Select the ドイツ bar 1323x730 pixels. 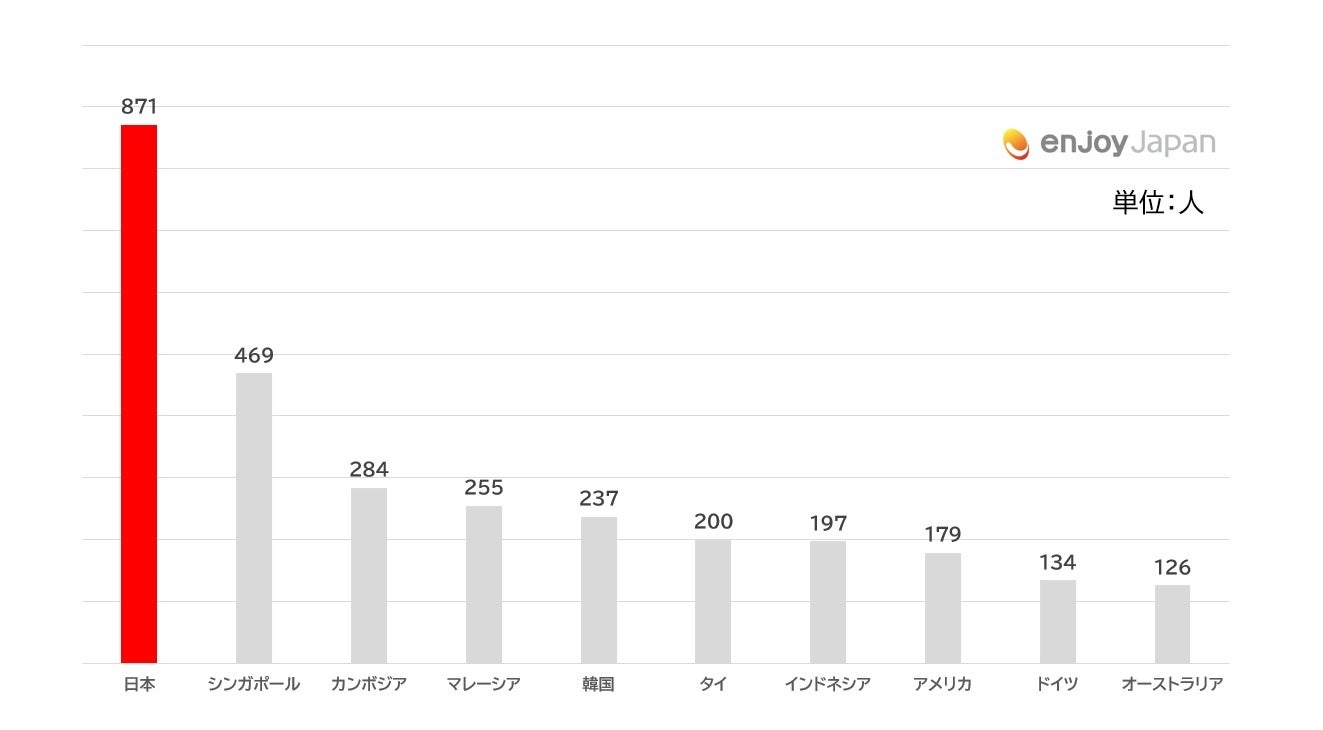[x=1058, y=621]
